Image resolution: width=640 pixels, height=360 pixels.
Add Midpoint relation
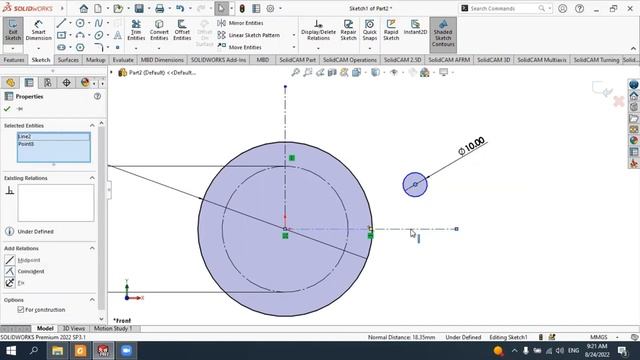[x=23, y=260]
